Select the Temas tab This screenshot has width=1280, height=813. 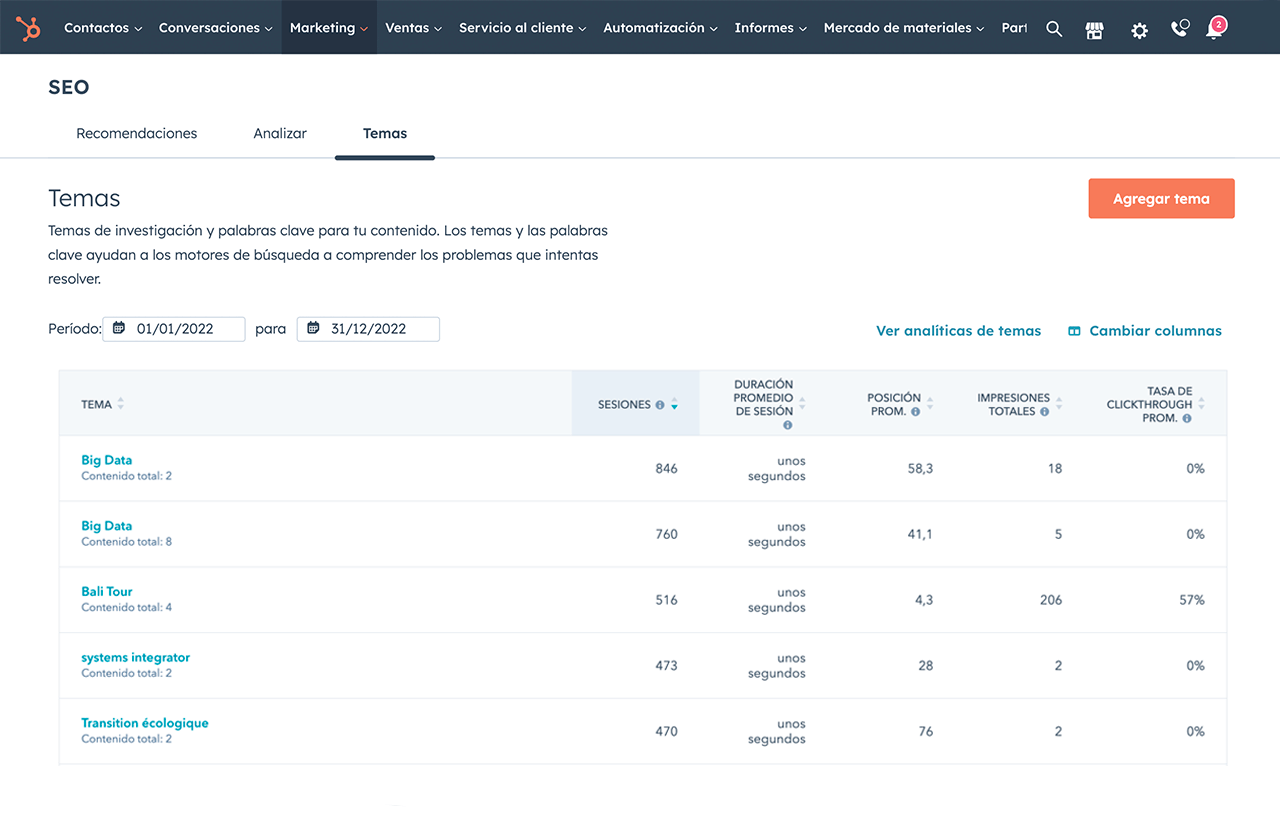click(385, 133)
